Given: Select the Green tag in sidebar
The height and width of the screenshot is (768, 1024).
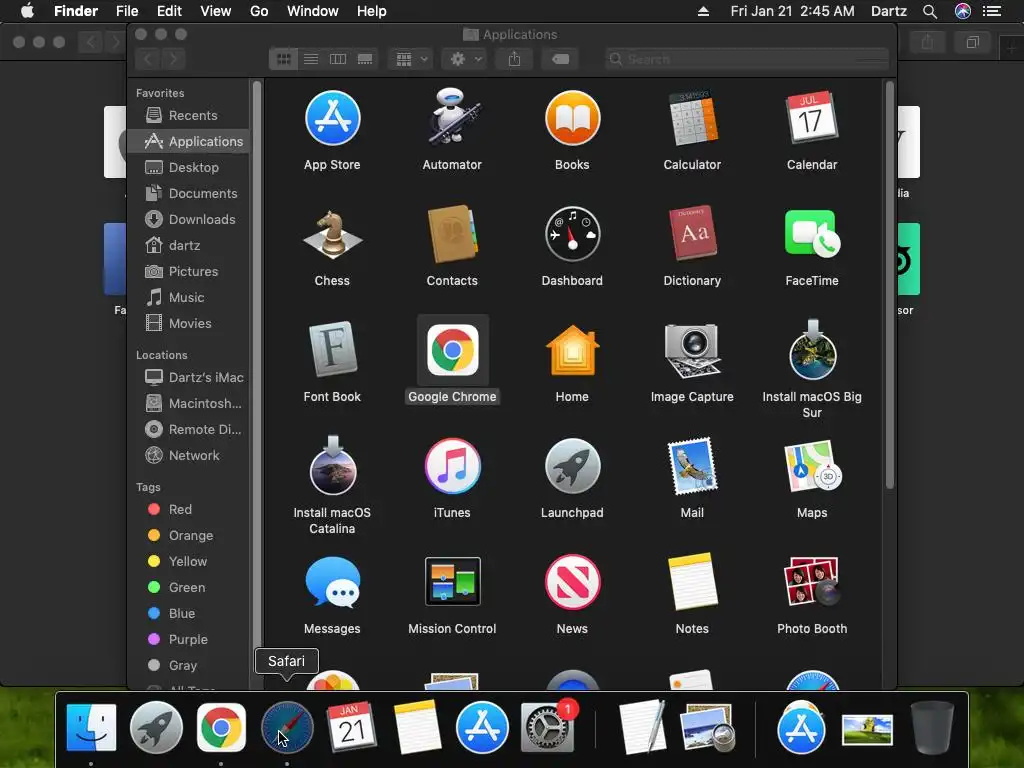Looking at the screenshot, I should [188, 587].
